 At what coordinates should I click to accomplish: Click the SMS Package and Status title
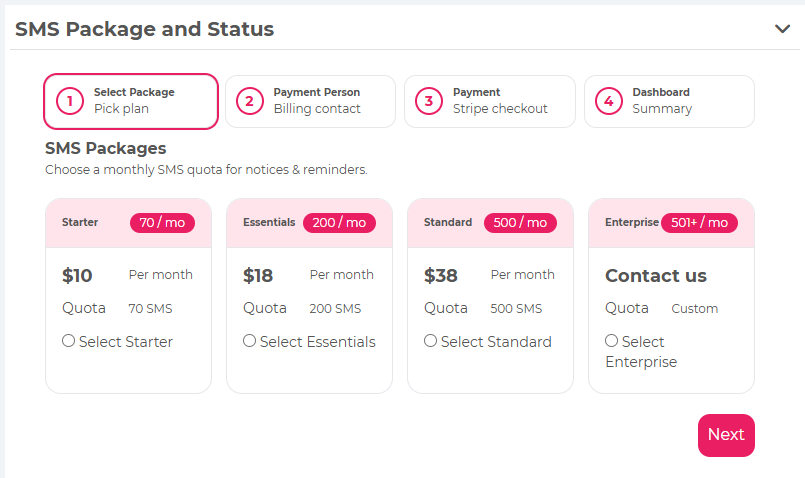click(x=144, y=29)
